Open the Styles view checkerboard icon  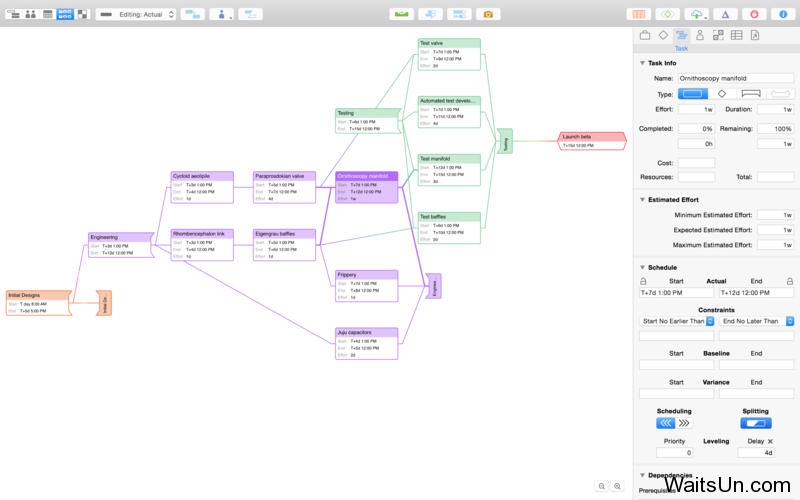click(x=82, y=14)
